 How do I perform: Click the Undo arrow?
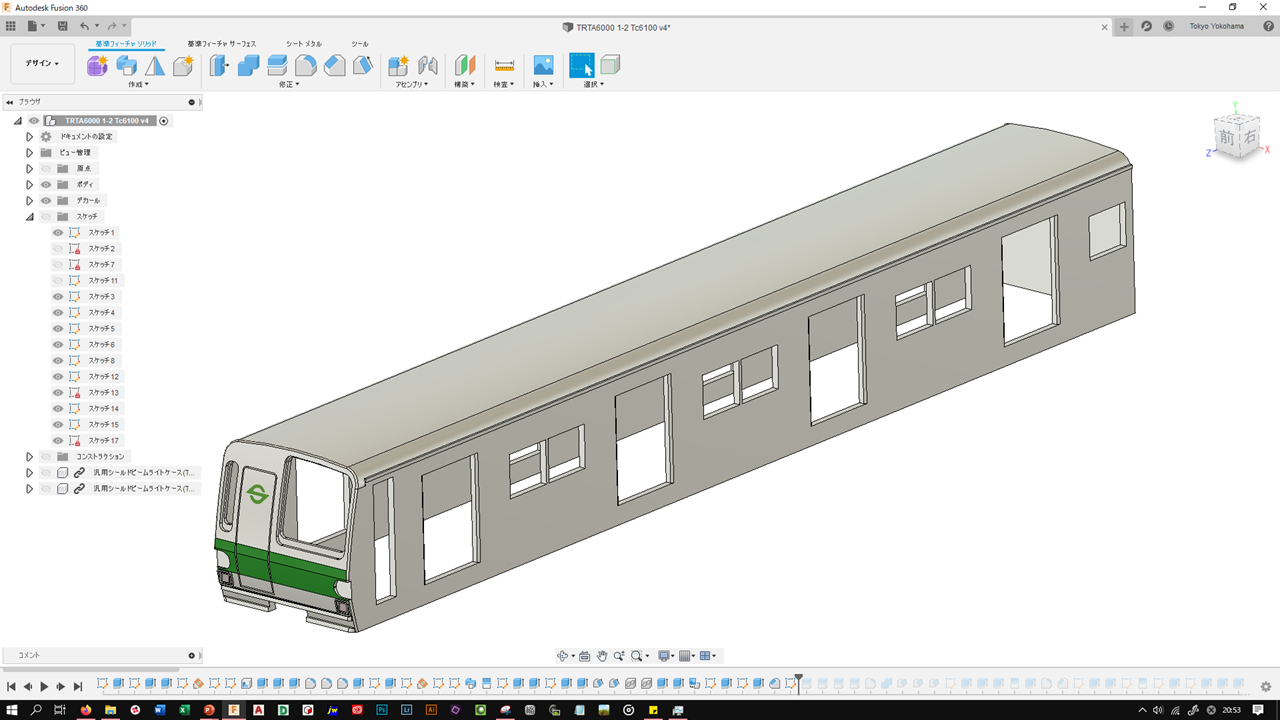coord(84,26)
